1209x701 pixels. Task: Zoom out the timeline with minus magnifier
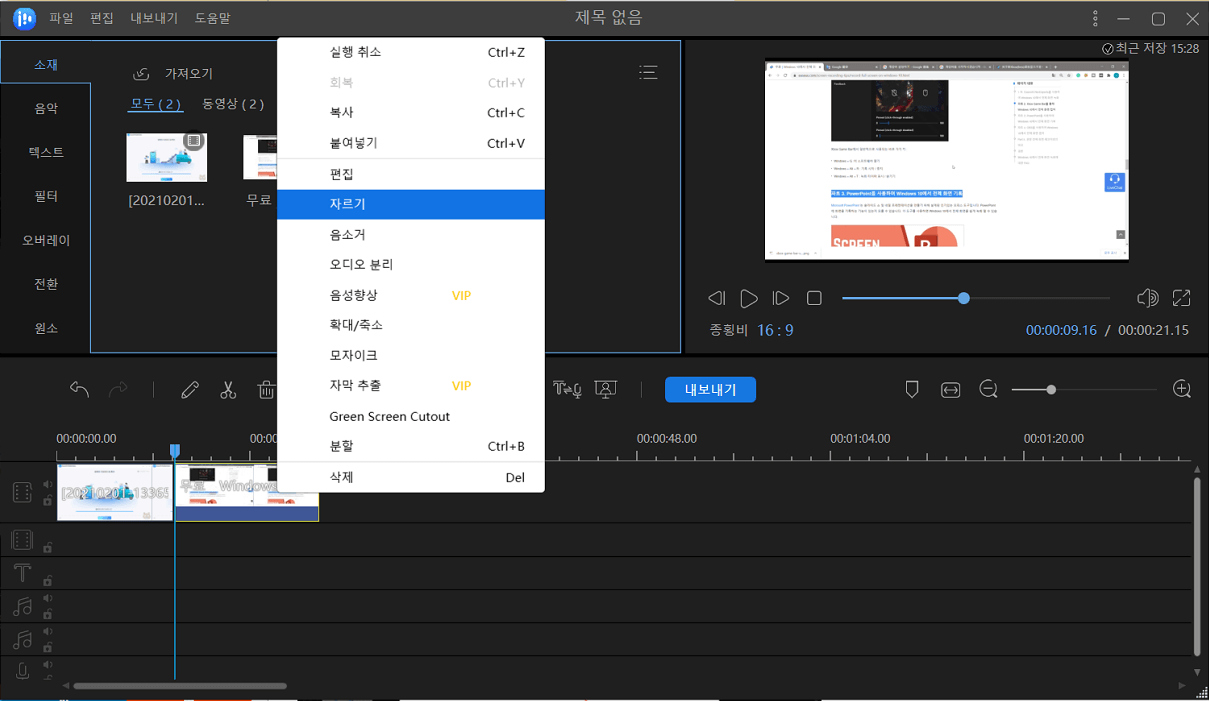[988, 389]
